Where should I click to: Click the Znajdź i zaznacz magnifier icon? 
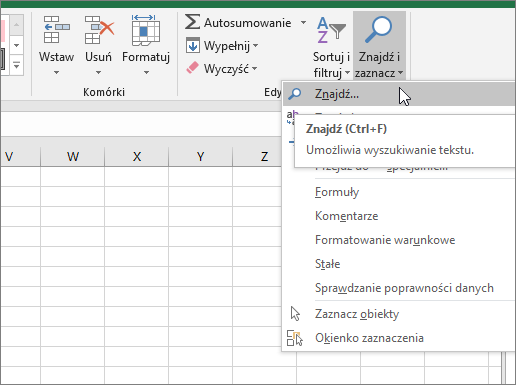click(379, 30)
